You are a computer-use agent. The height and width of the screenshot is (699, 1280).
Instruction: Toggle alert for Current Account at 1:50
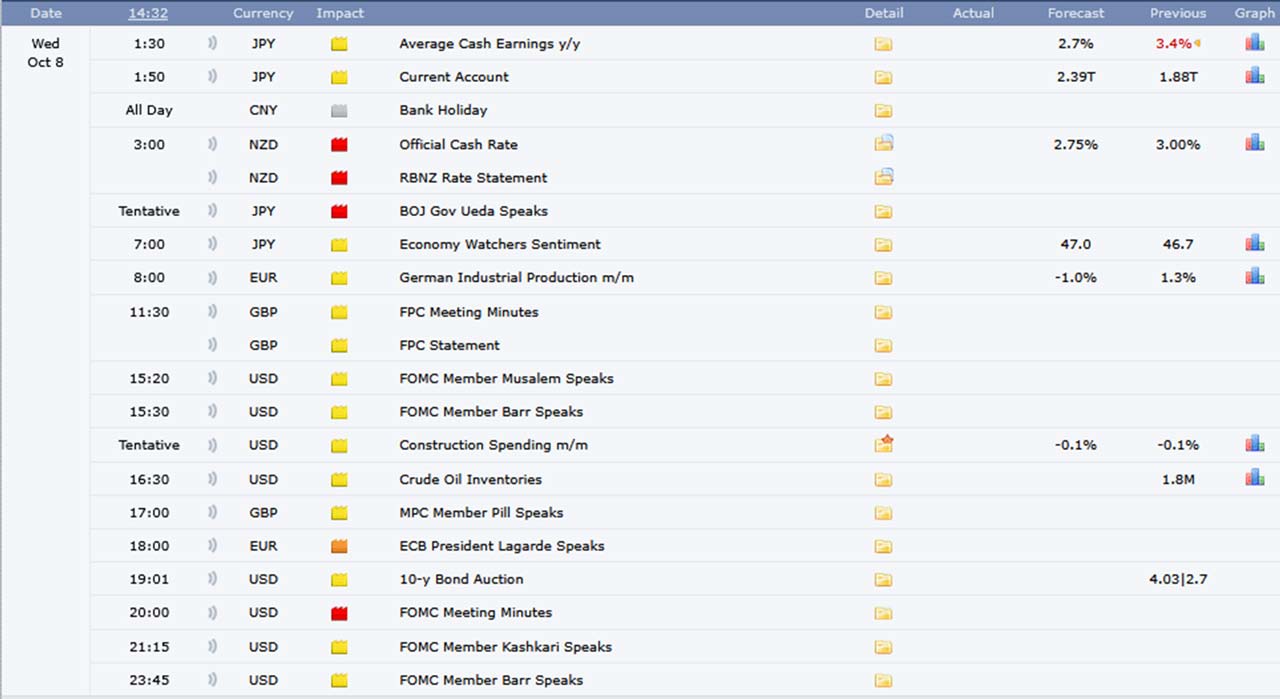click(212, 77)
